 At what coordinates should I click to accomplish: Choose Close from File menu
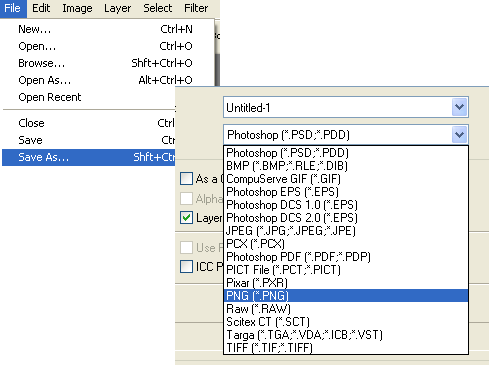pyautogui.click(x=89, y=123)
